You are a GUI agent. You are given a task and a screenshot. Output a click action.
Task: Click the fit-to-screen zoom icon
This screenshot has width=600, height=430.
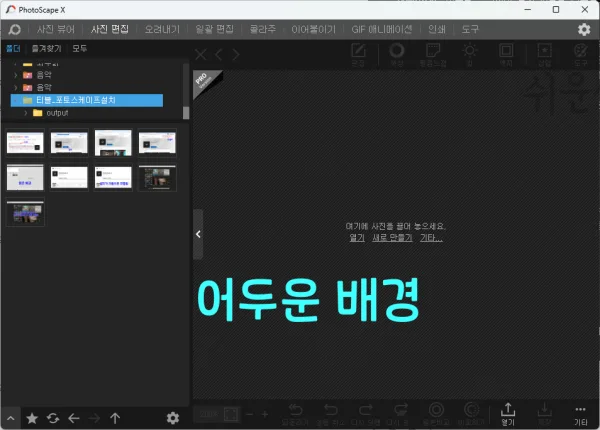pos(231,414)
